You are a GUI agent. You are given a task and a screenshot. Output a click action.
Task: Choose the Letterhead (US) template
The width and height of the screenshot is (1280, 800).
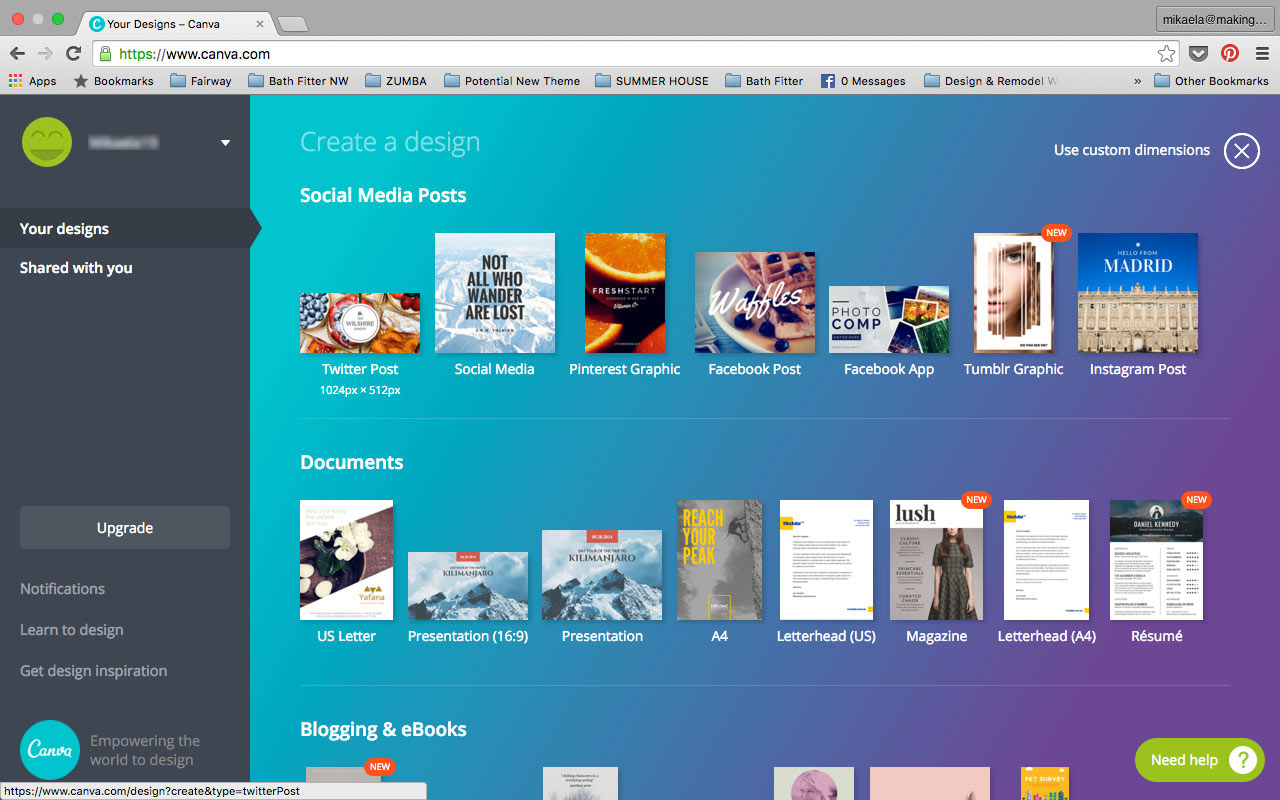[827, 560]
